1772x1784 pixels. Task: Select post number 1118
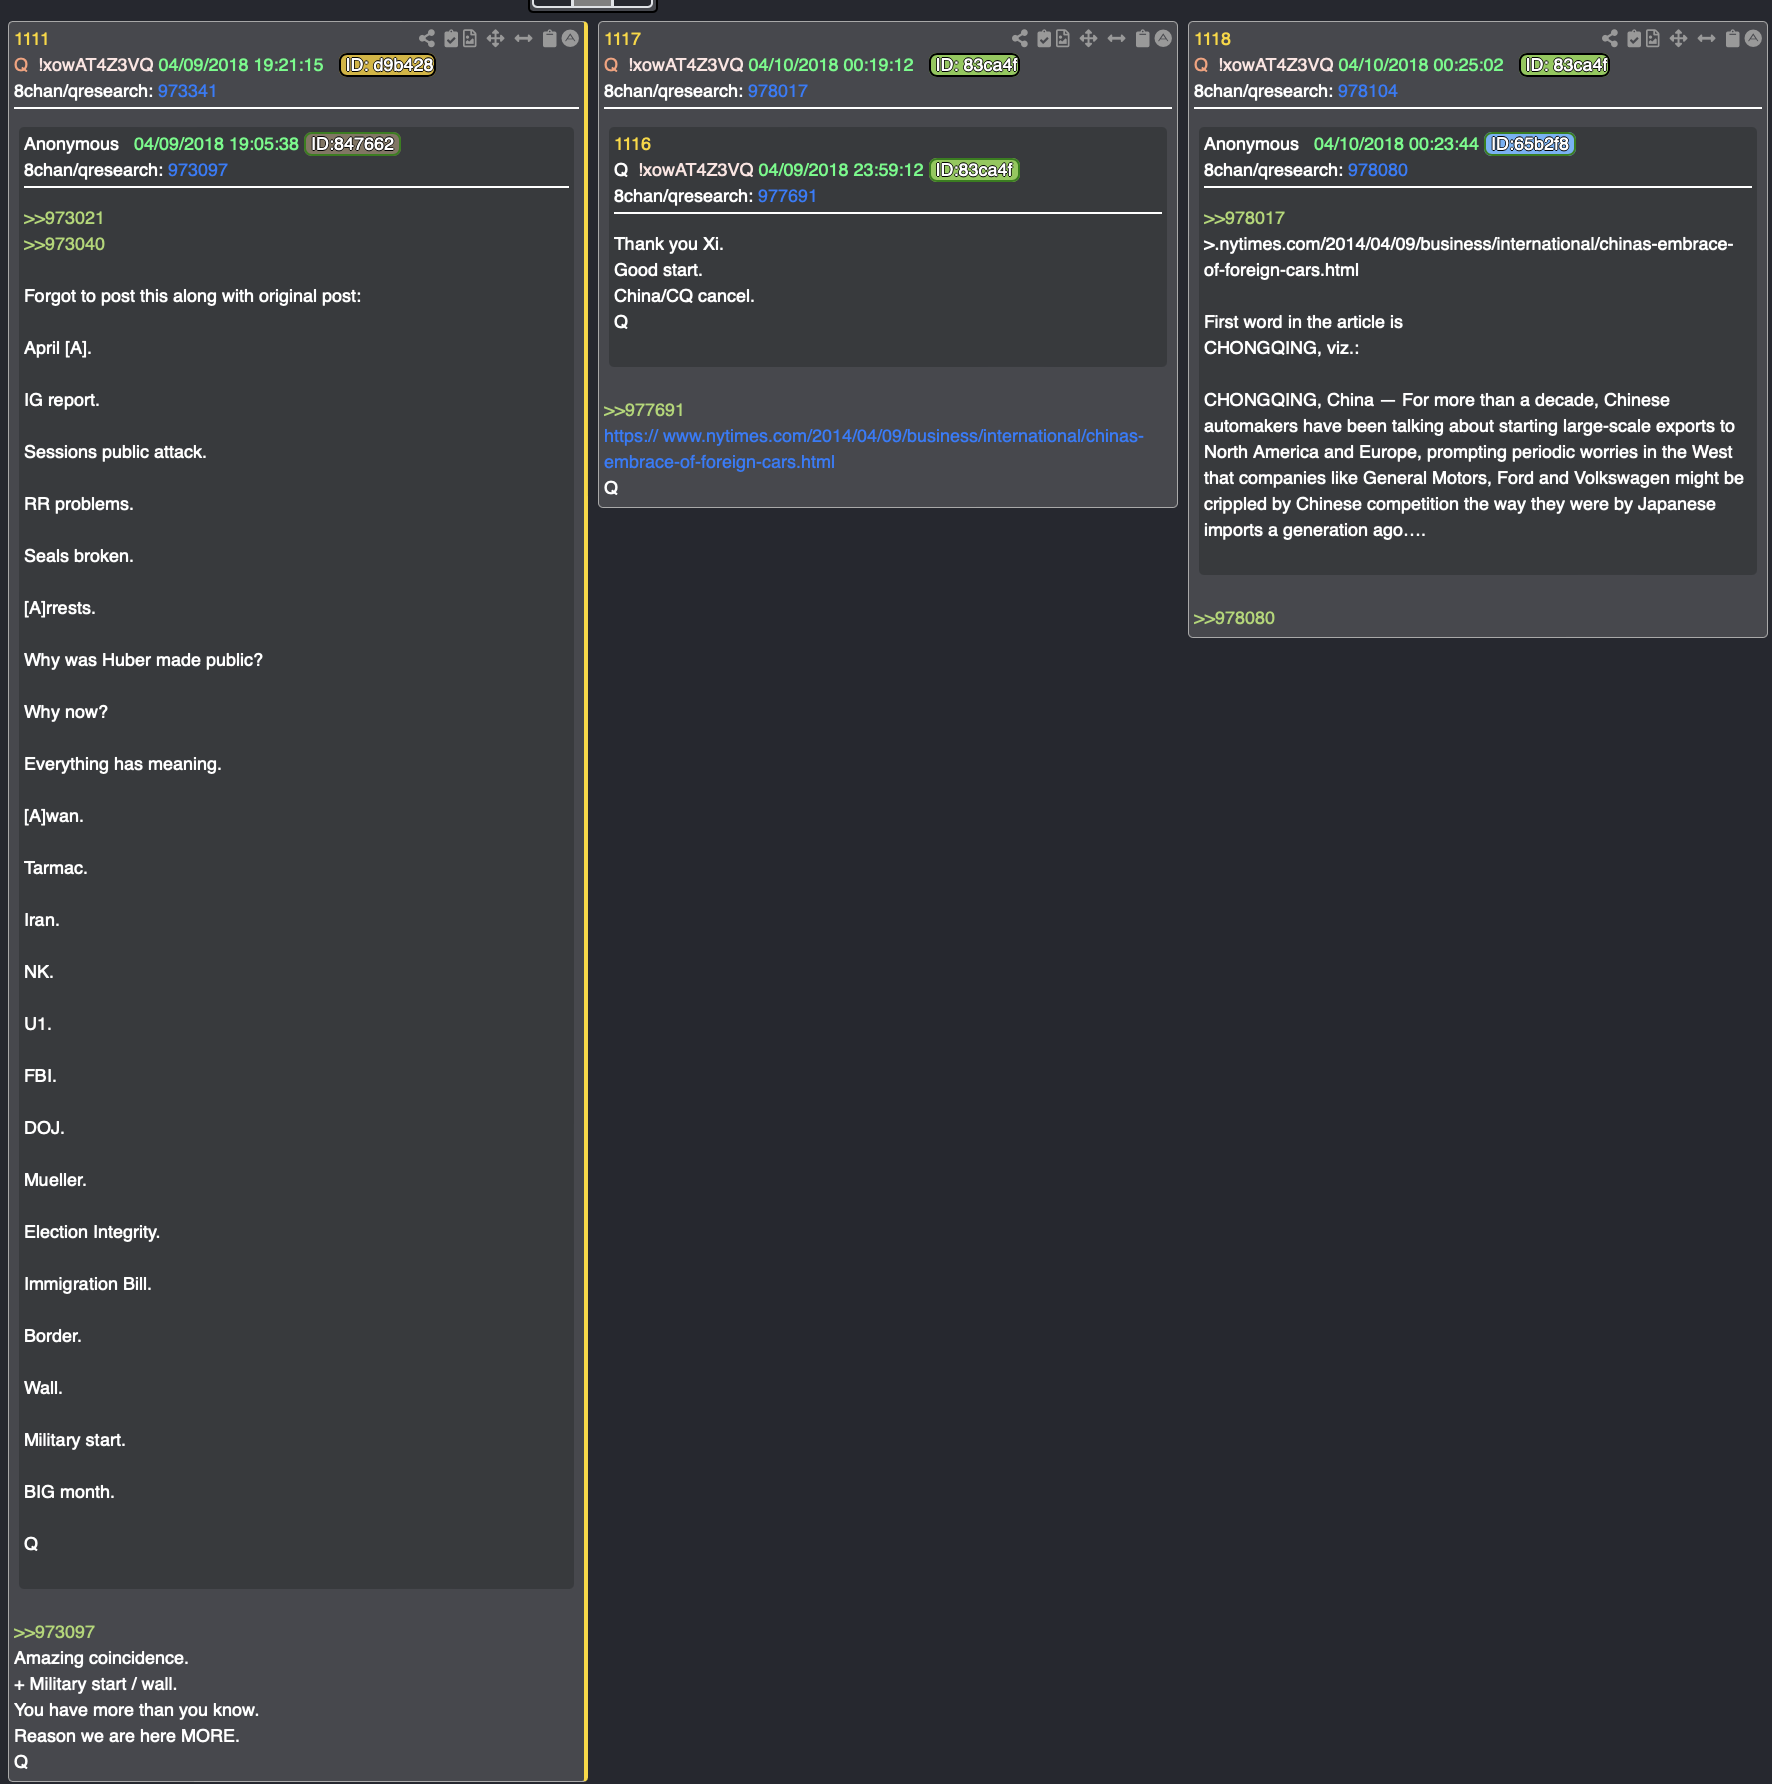tap(1212, 39)
